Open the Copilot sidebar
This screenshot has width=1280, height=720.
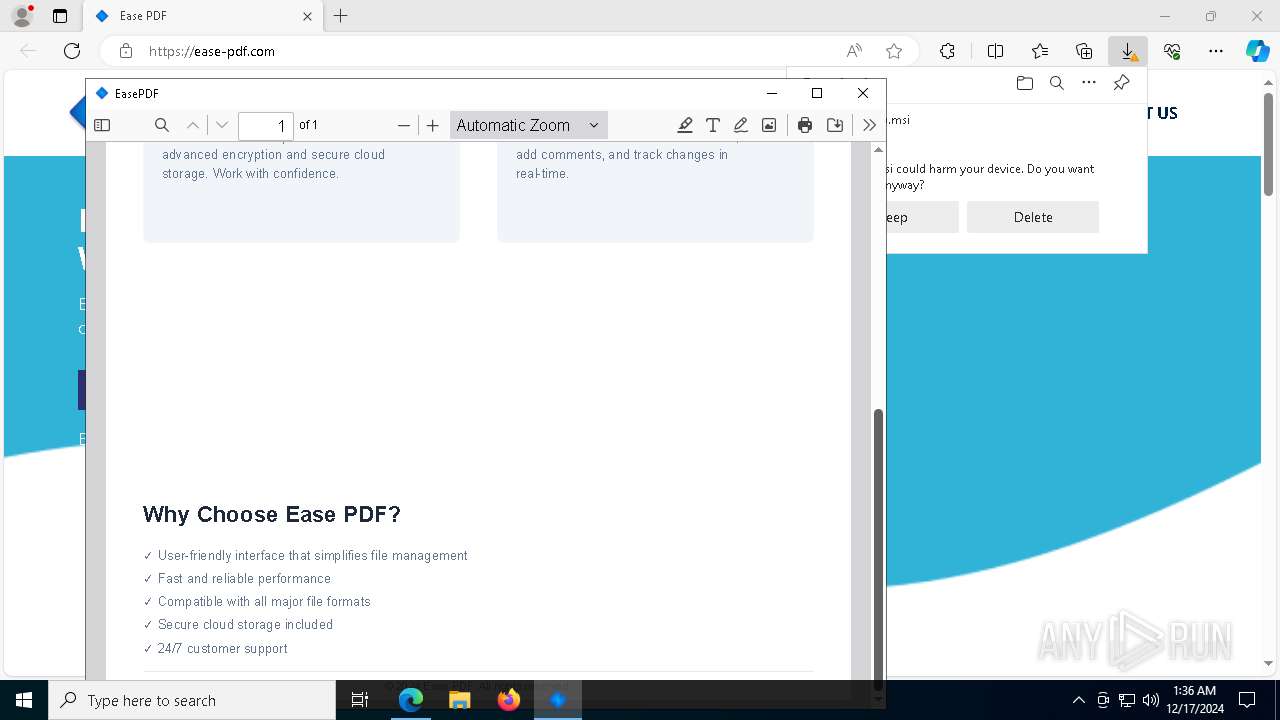(x=1258, y=51)
